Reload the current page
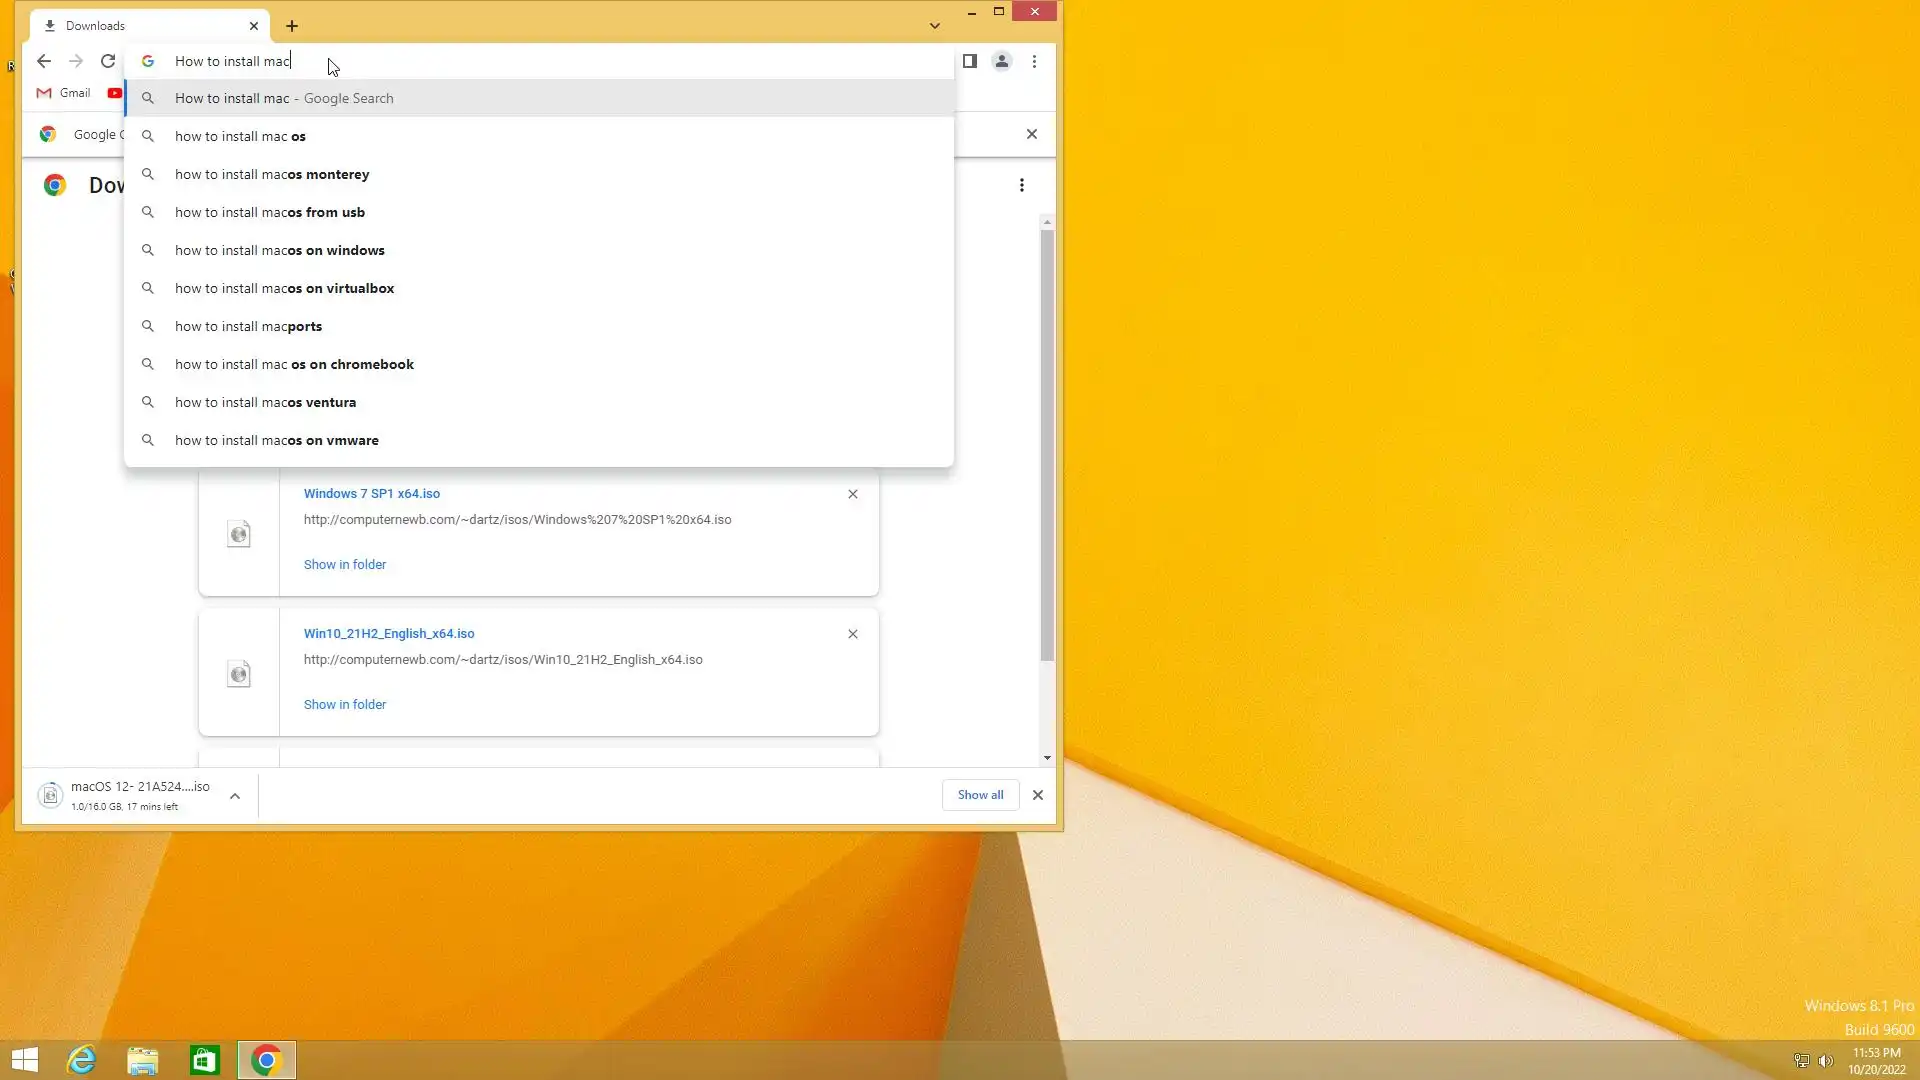Screen dimensions: 1920x1080 coord(108,61)
